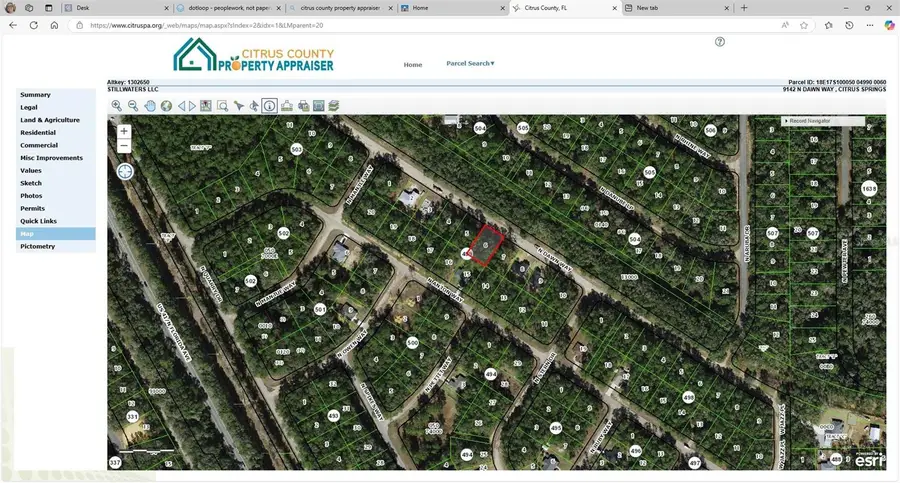Click the locate compass button on map
This screenshot has width=900, height=483.
125,171
